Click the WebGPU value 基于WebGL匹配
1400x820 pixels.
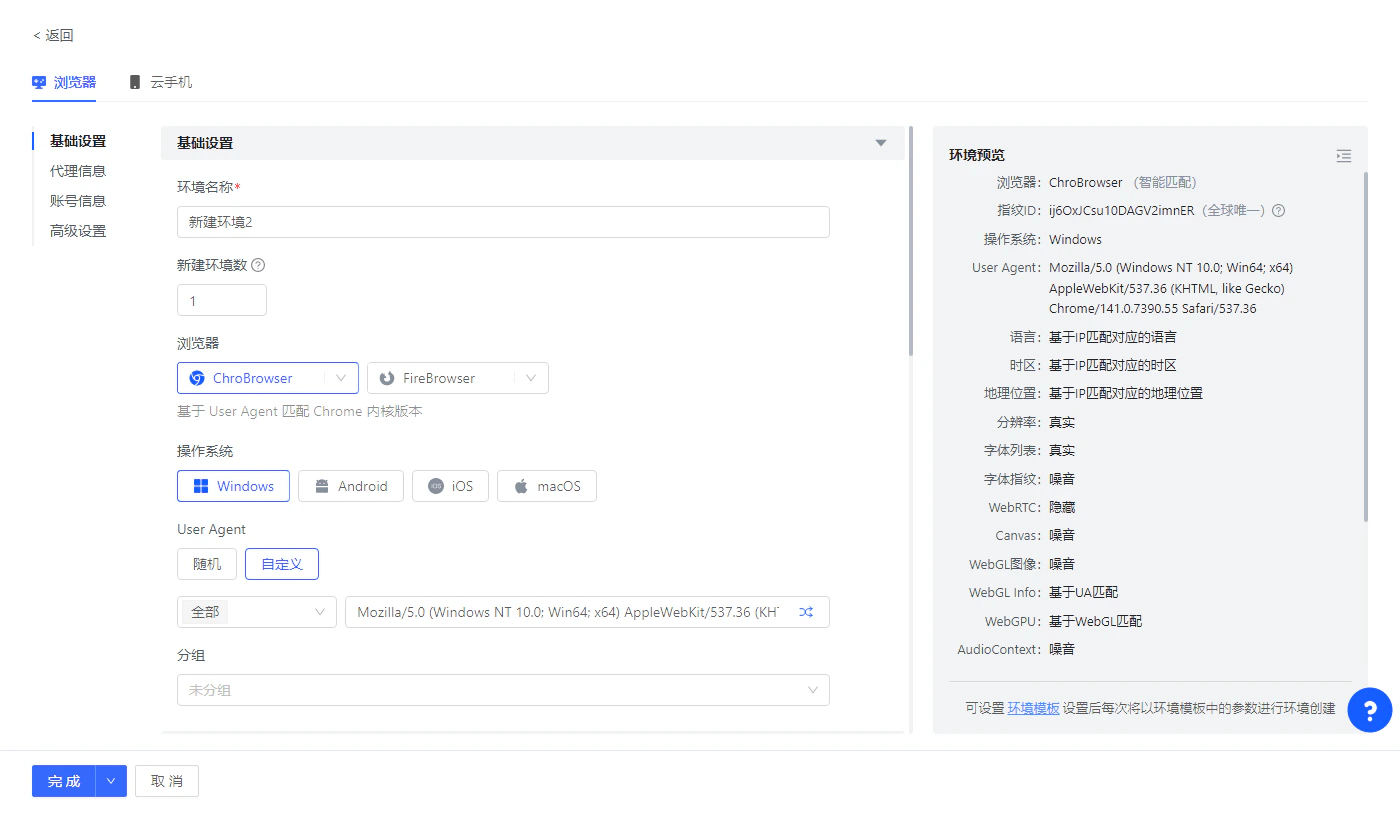pyautogui.click(x=1095, y=621)
